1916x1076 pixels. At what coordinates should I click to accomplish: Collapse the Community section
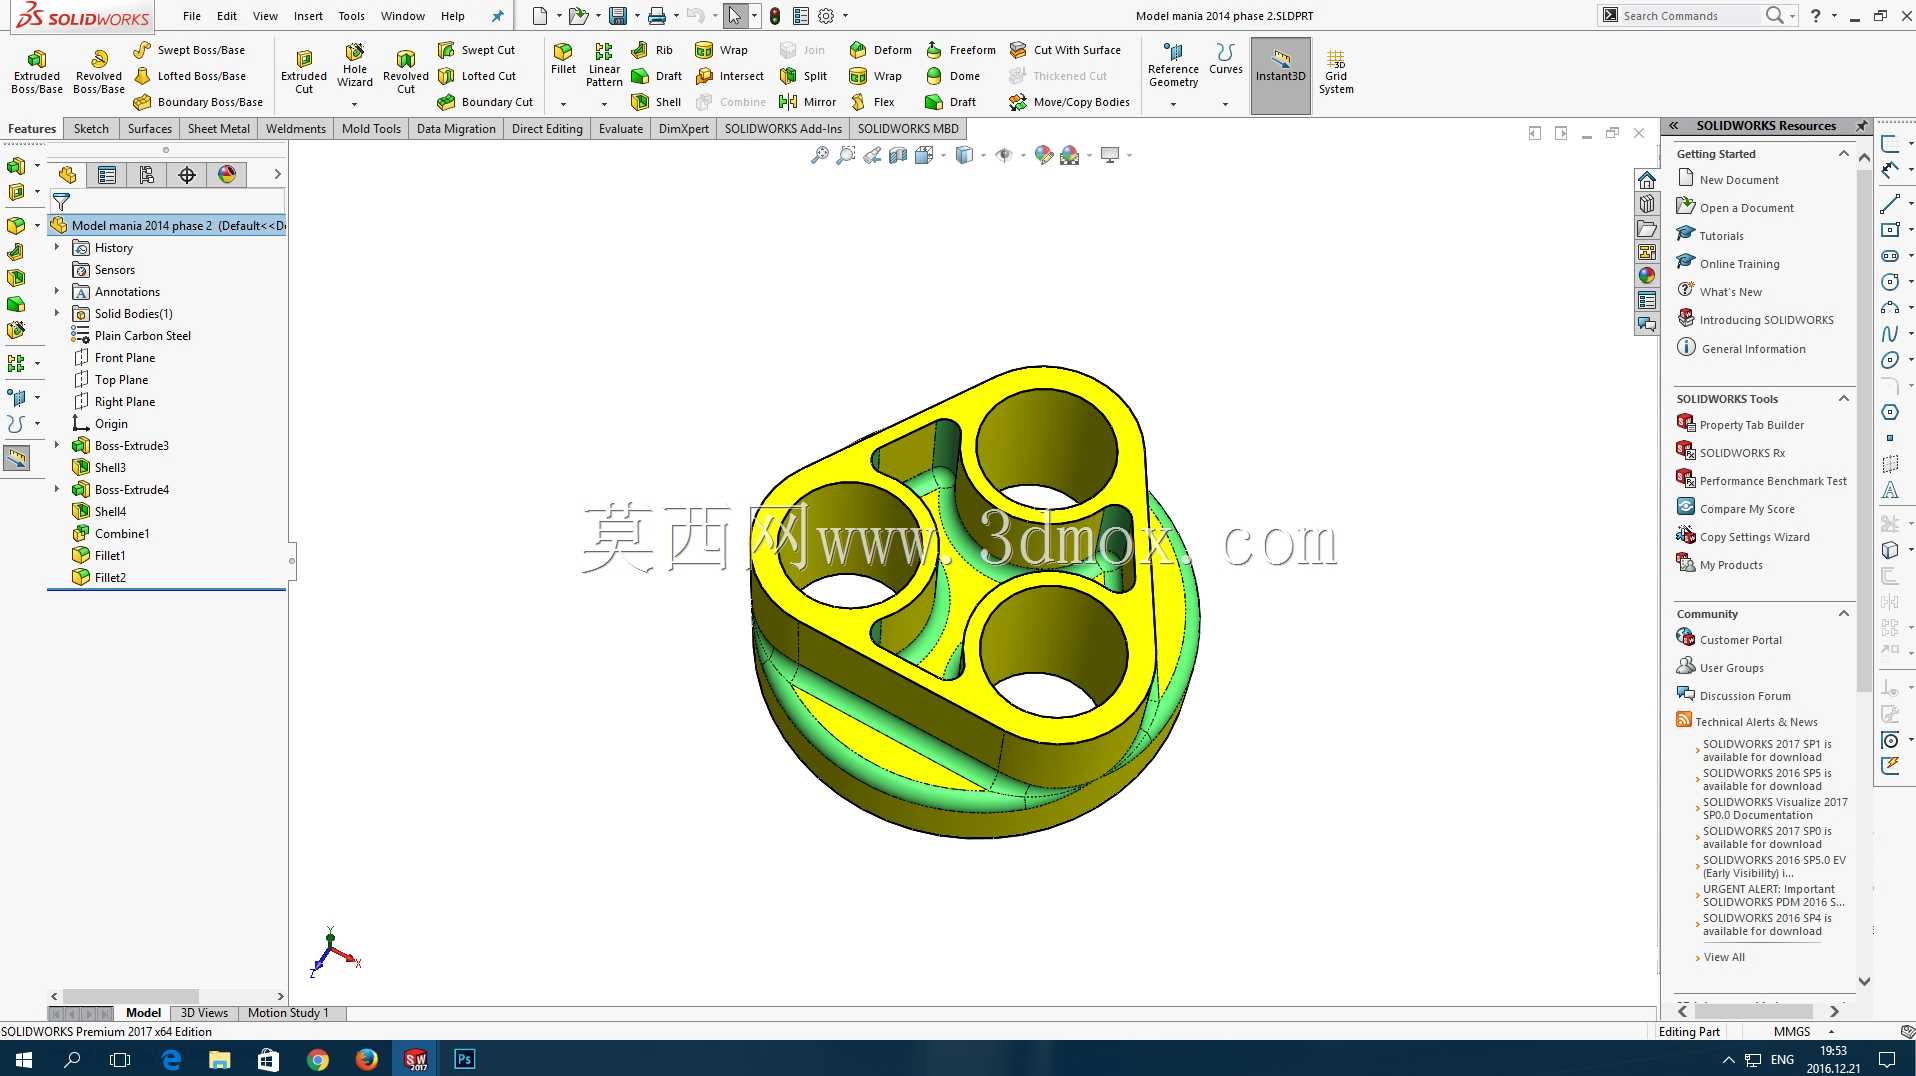point(1844,614)
